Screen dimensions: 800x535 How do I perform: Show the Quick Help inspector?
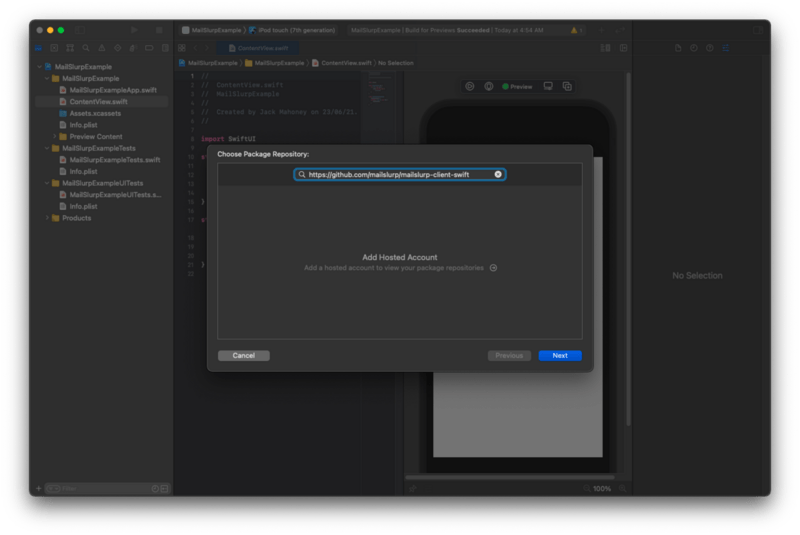point(710,48)
